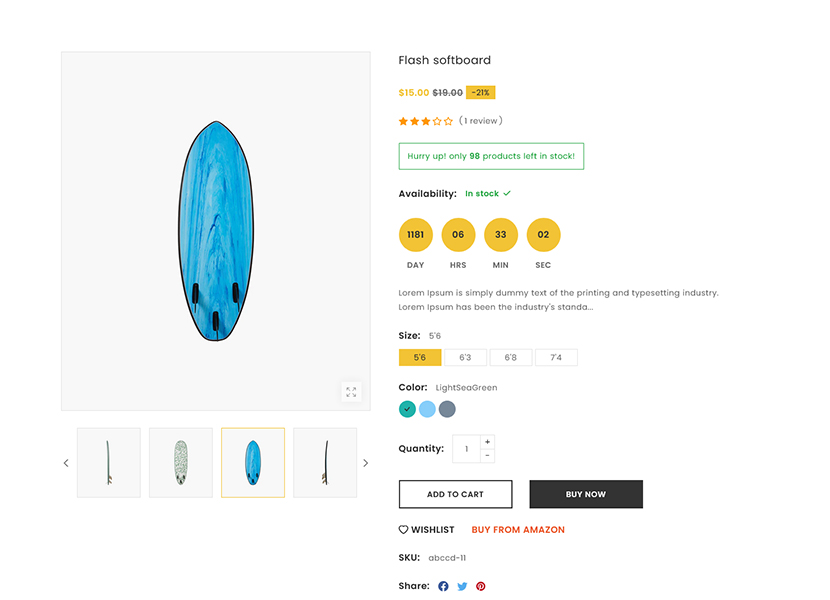Select the gray color swatch
The height and width of the screenshot is (600, 830).
click(x=448, y=409)
